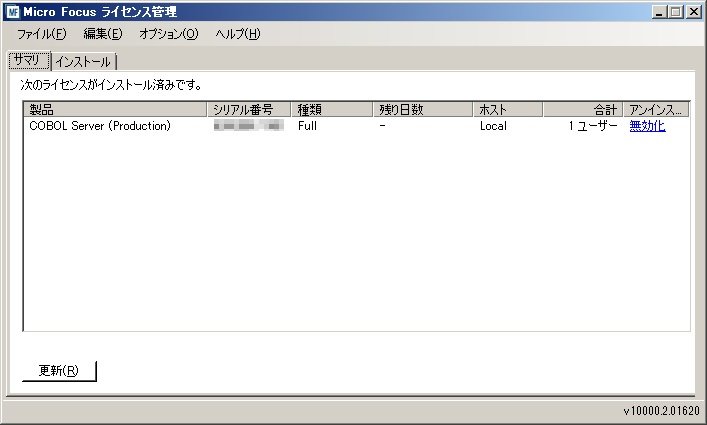Click the Local host cell
Image resolution: width=707 pixels, height=425 pixels.
(x=493, y=126)
